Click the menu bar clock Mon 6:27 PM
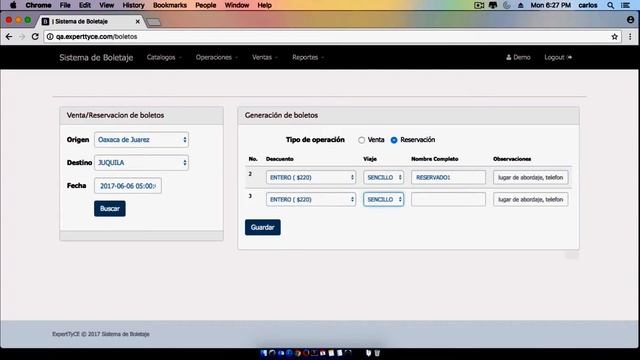 point(550,5)
